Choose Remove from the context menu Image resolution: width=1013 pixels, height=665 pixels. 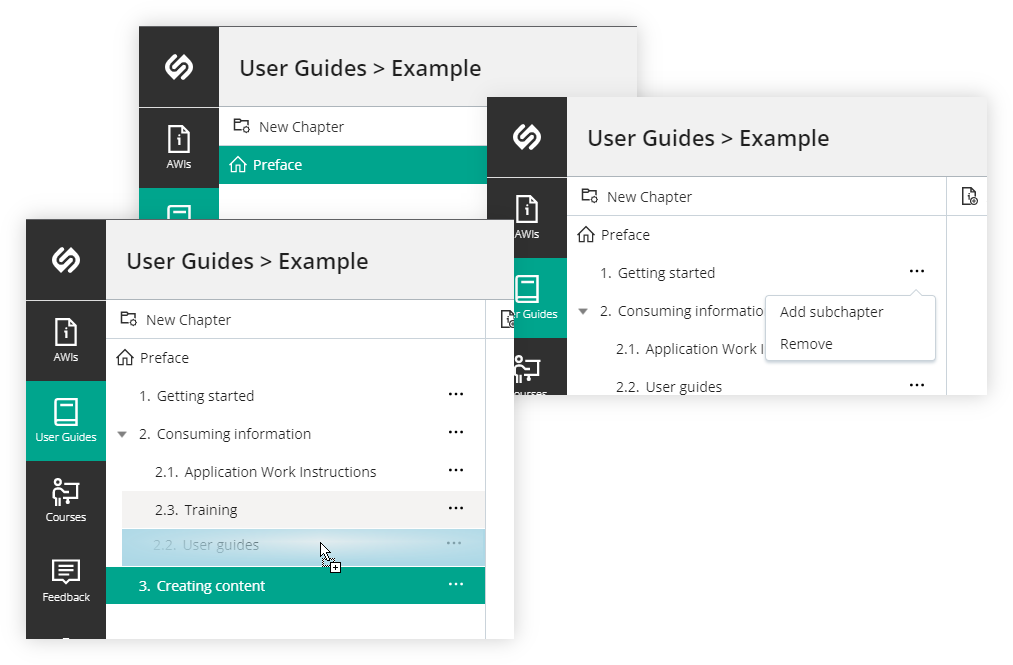tap(805, 343)
